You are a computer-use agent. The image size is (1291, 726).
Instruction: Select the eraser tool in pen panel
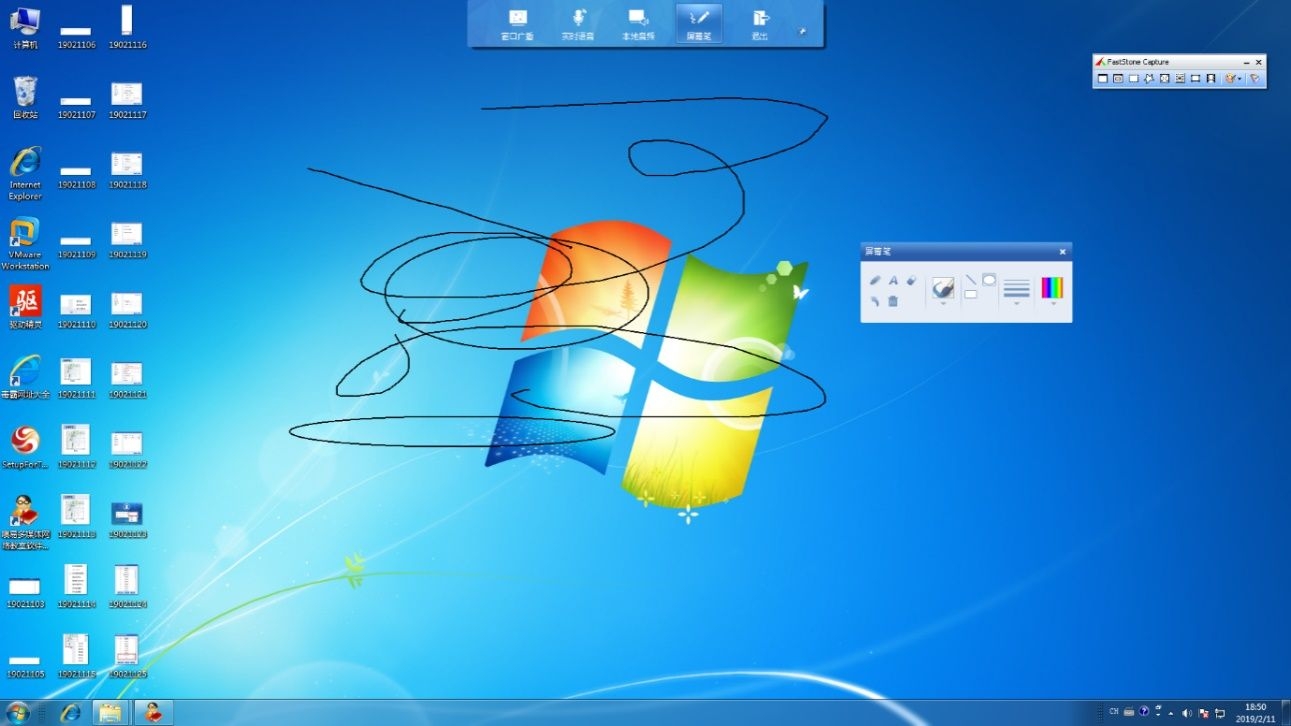click(x=911, y=281)
